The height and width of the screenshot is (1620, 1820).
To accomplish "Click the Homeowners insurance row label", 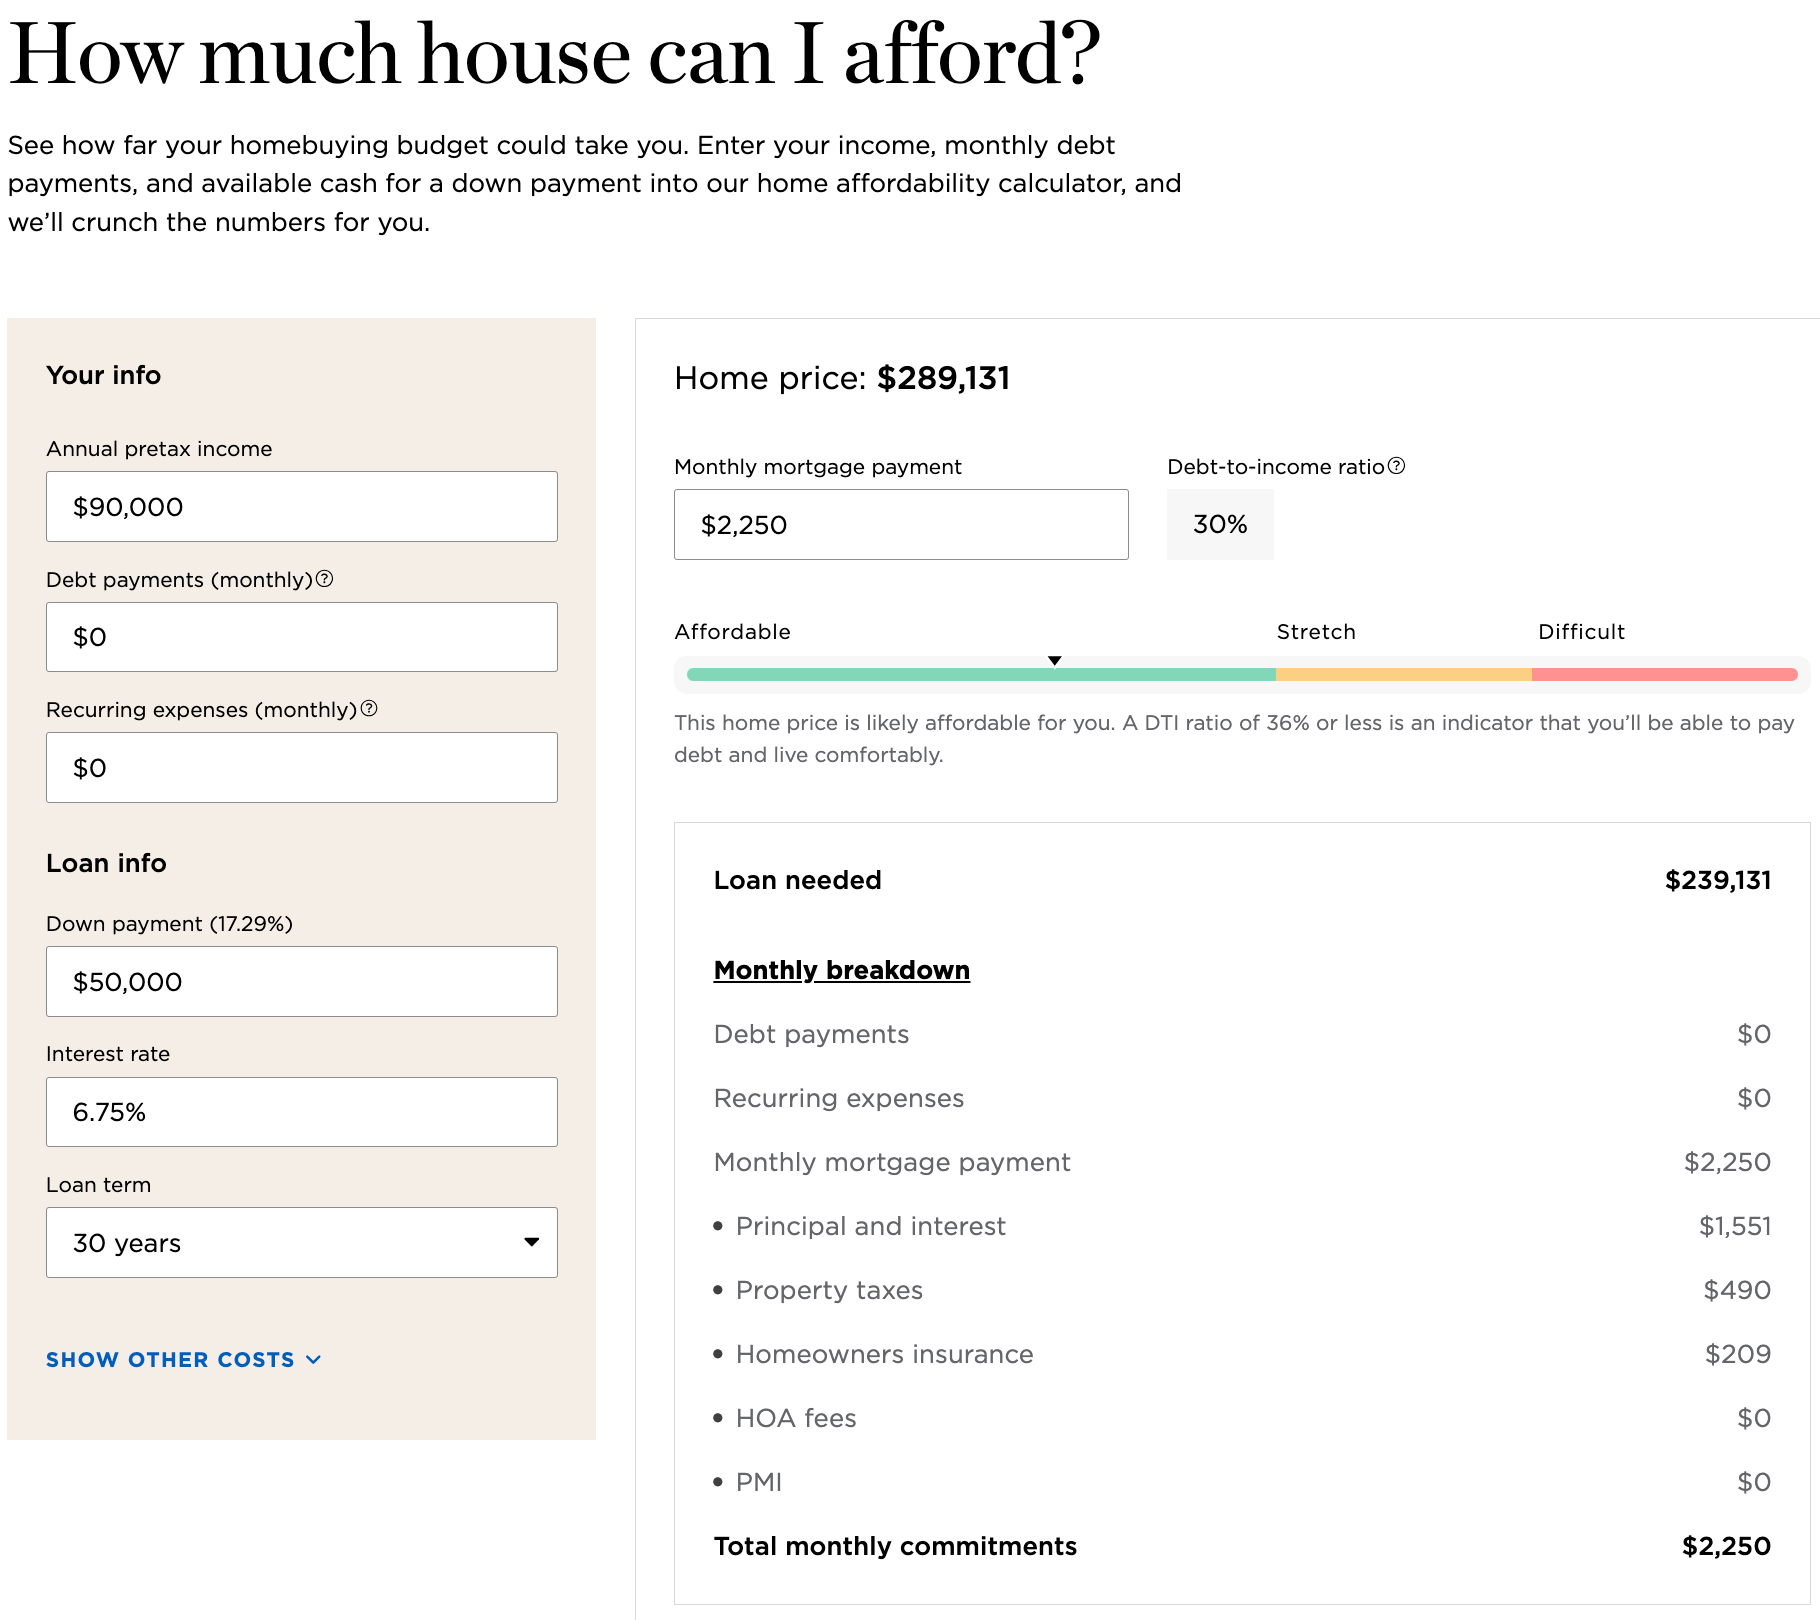I will [x=884, y=1354].
